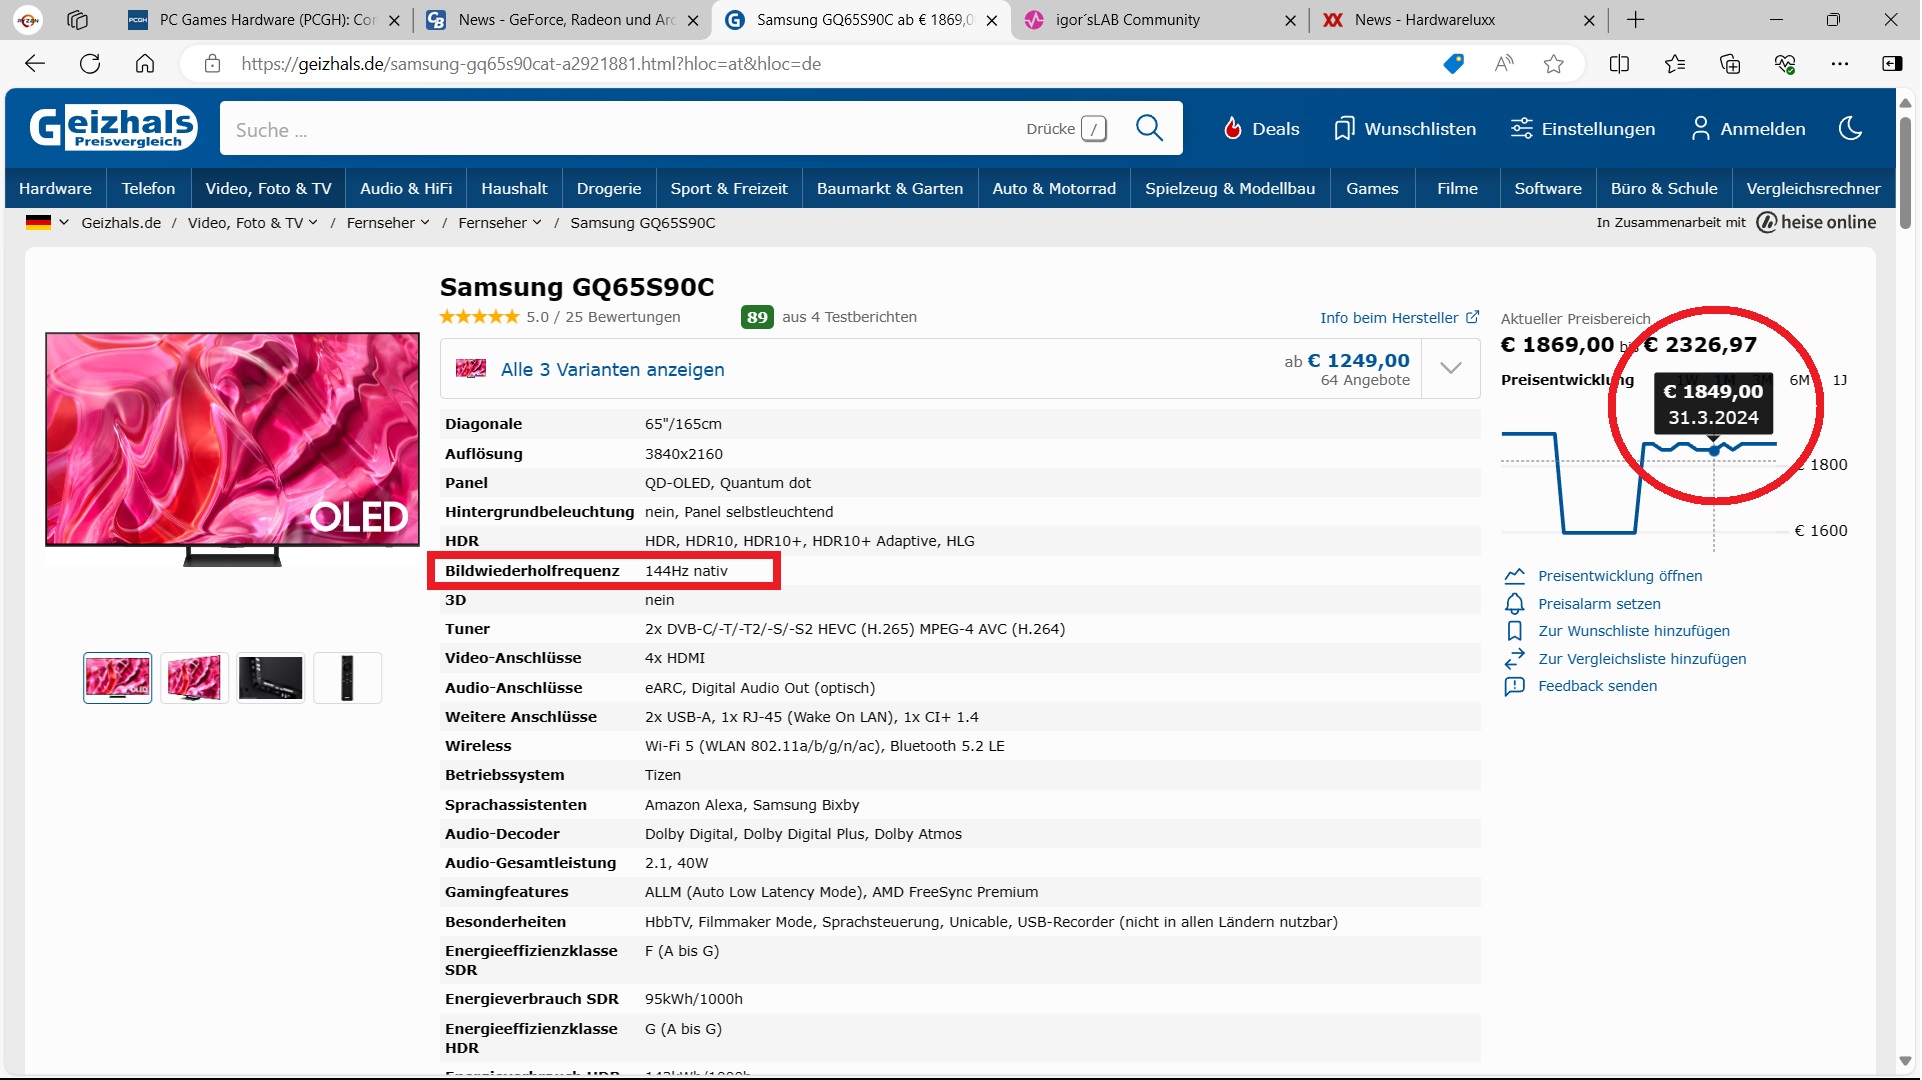Click browser favorites star icon
Screen dimensions: 1922x1080
click(x=1552, y=64)
